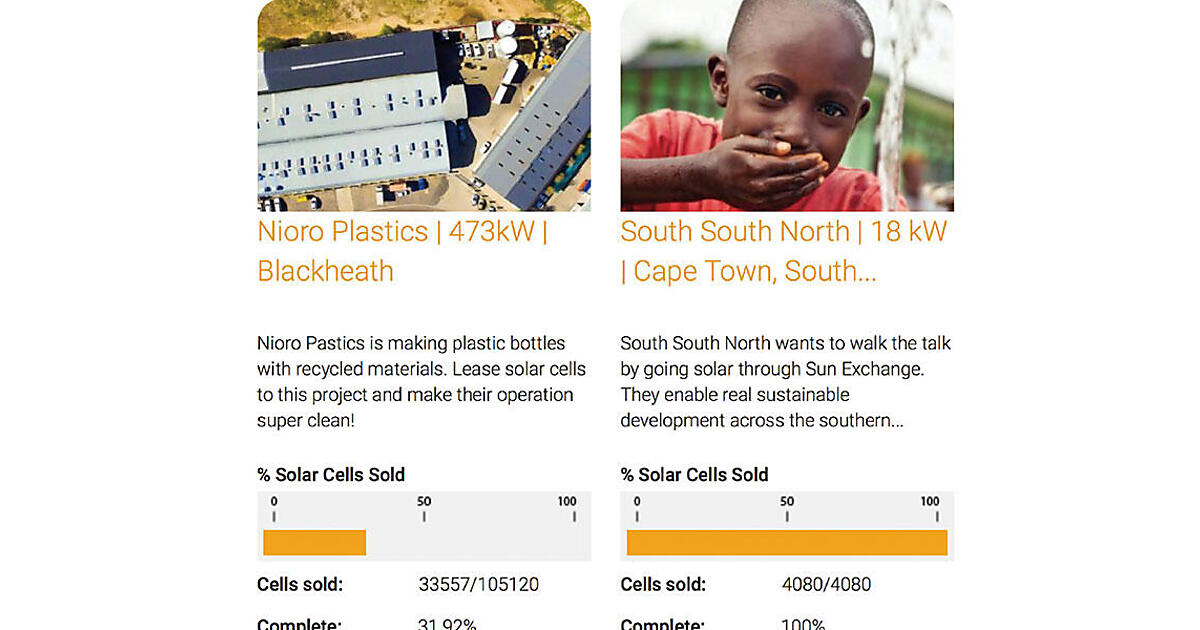The width and height of the screenshot is (1200, 630).
Task: Click the South South North full progress bar
Action: pyautogui.click(x=787, y=543)
